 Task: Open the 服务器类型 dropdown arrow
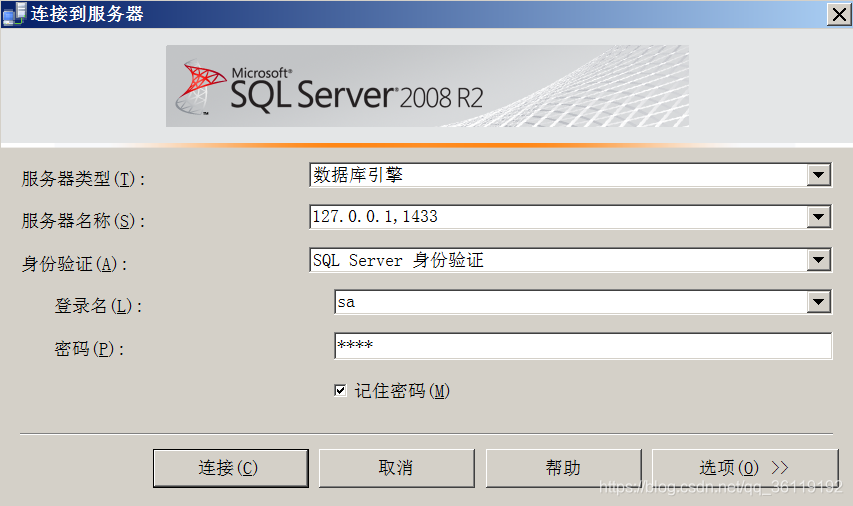[818, 175]
